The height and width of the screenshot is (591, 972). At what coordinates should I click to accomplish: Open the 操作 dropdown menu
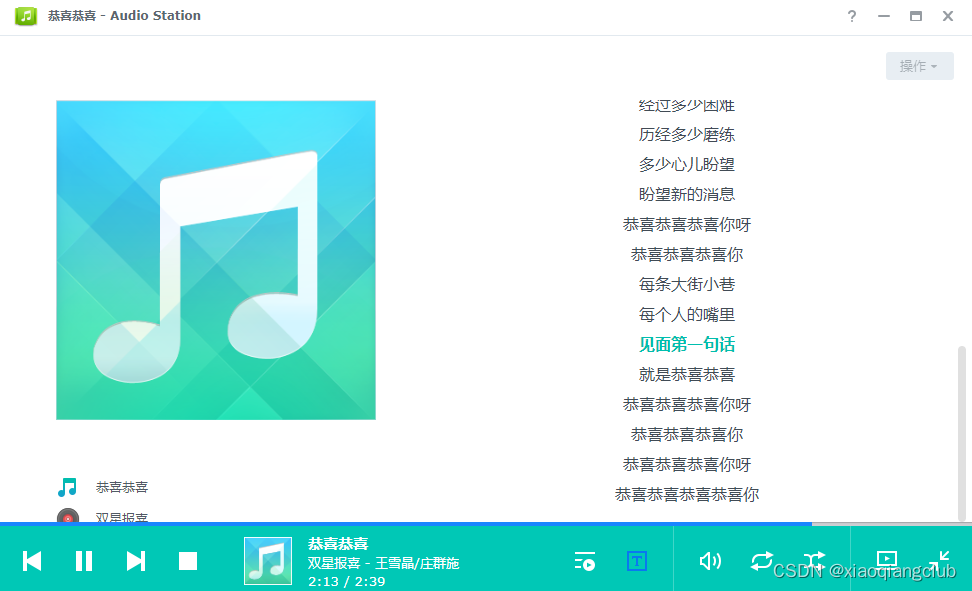(918, 65)
